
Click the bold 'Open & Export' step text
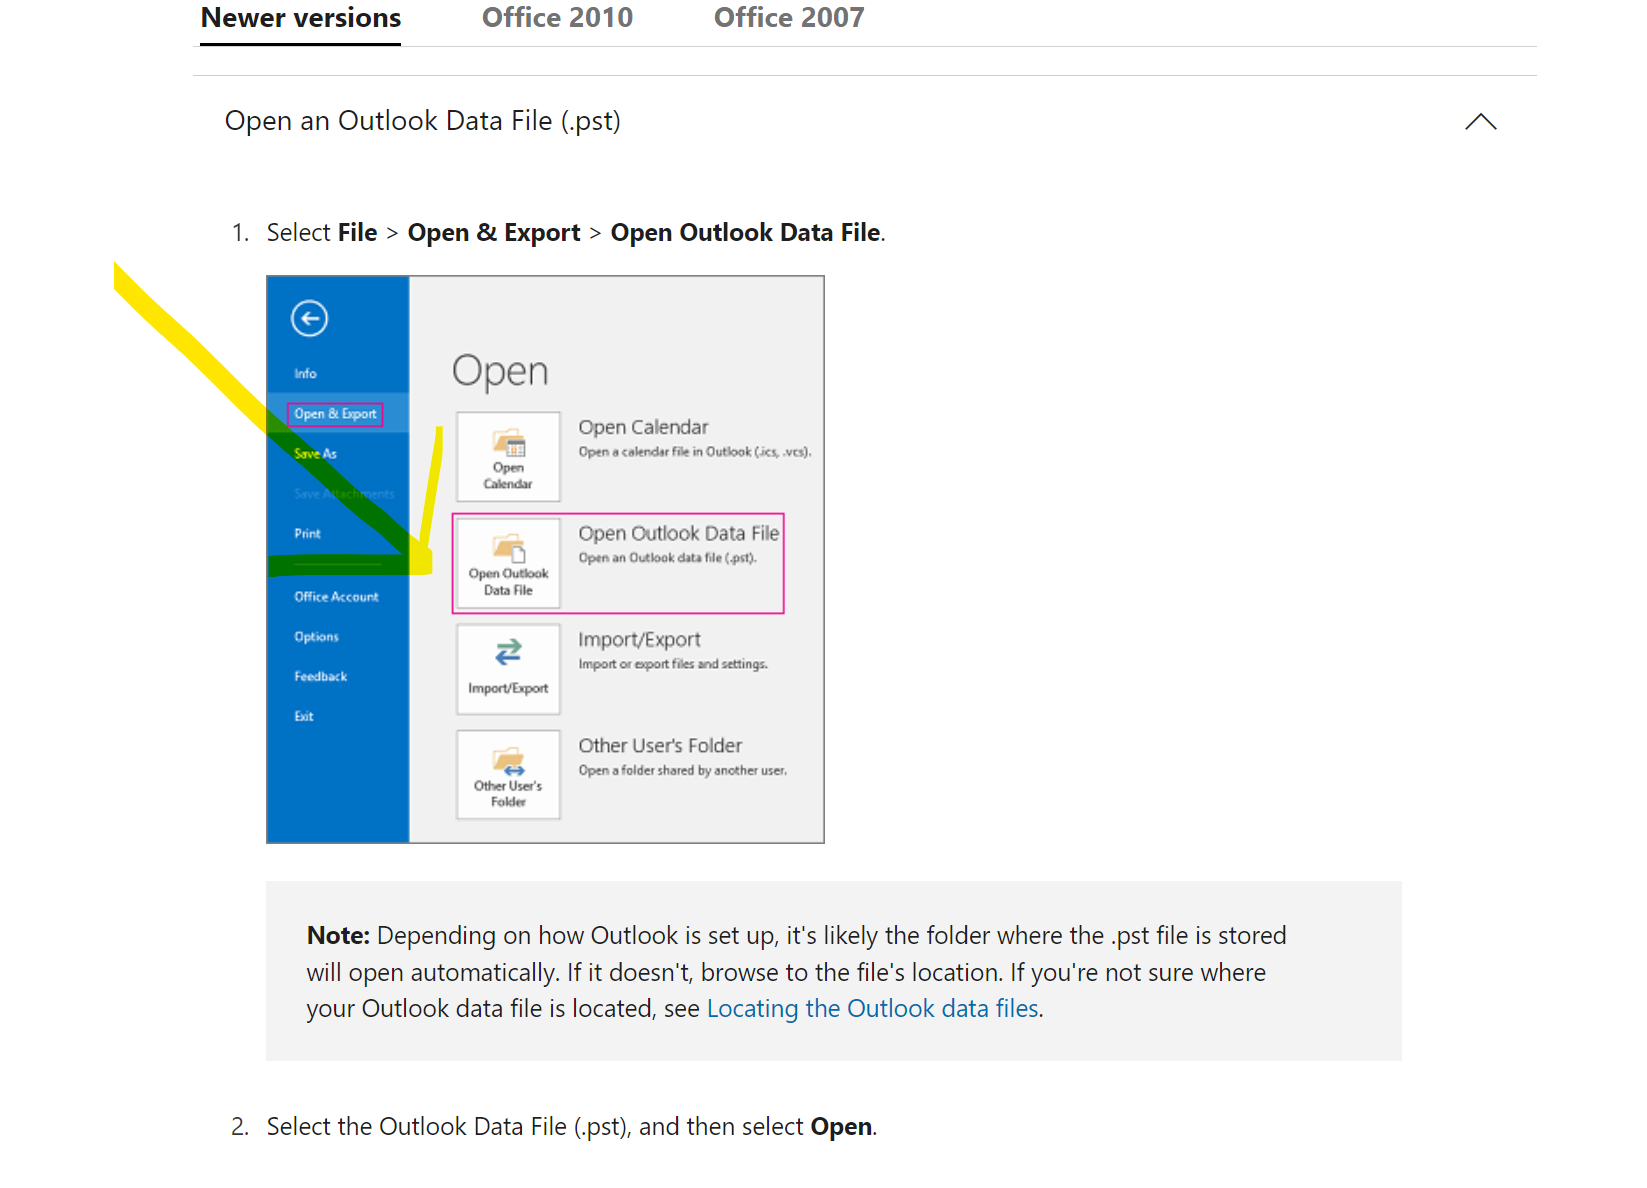coord(494,233)
